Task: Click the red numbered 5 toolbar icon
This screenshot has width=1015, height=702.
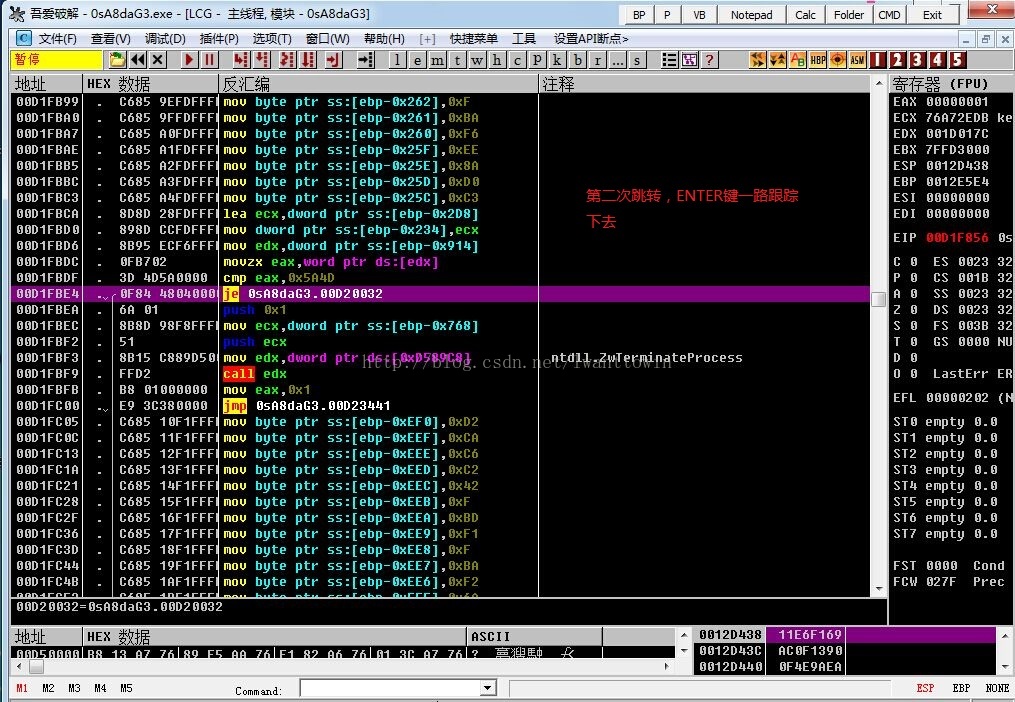Action: click(x=958, y=60)
